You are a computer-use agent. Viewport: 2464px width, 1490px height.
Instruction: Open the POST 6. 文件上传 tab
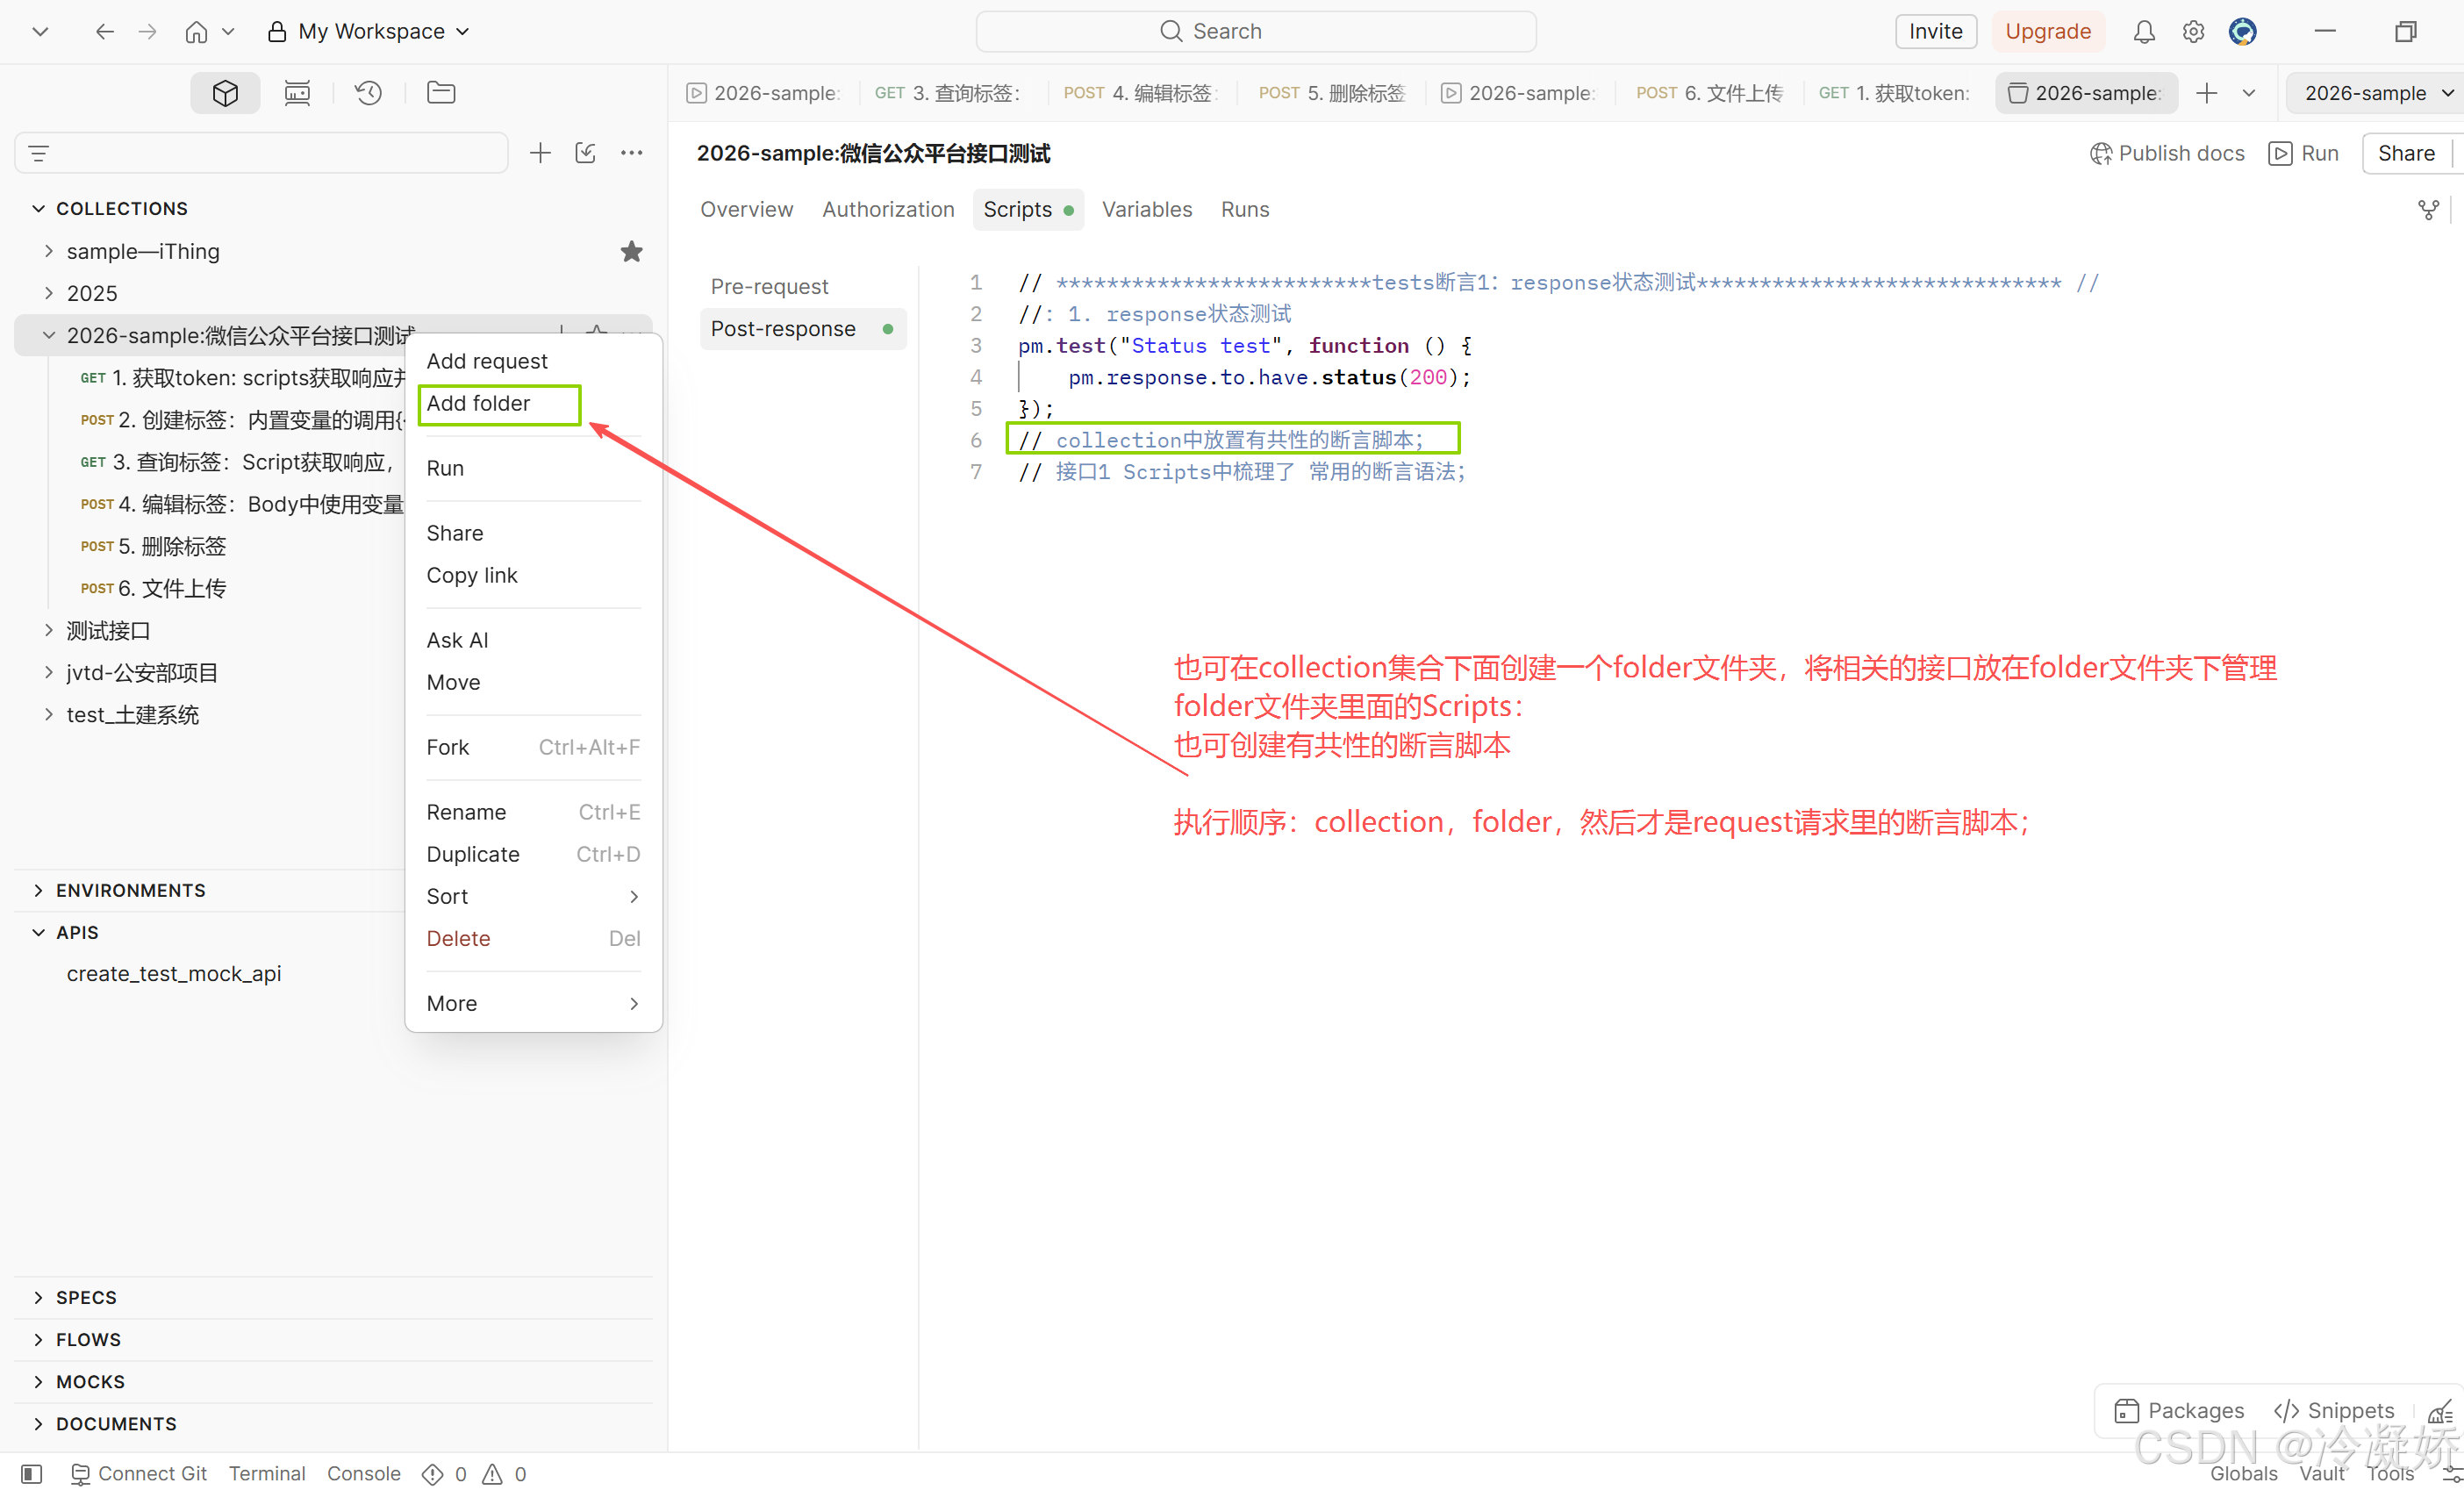point(1709,93)
